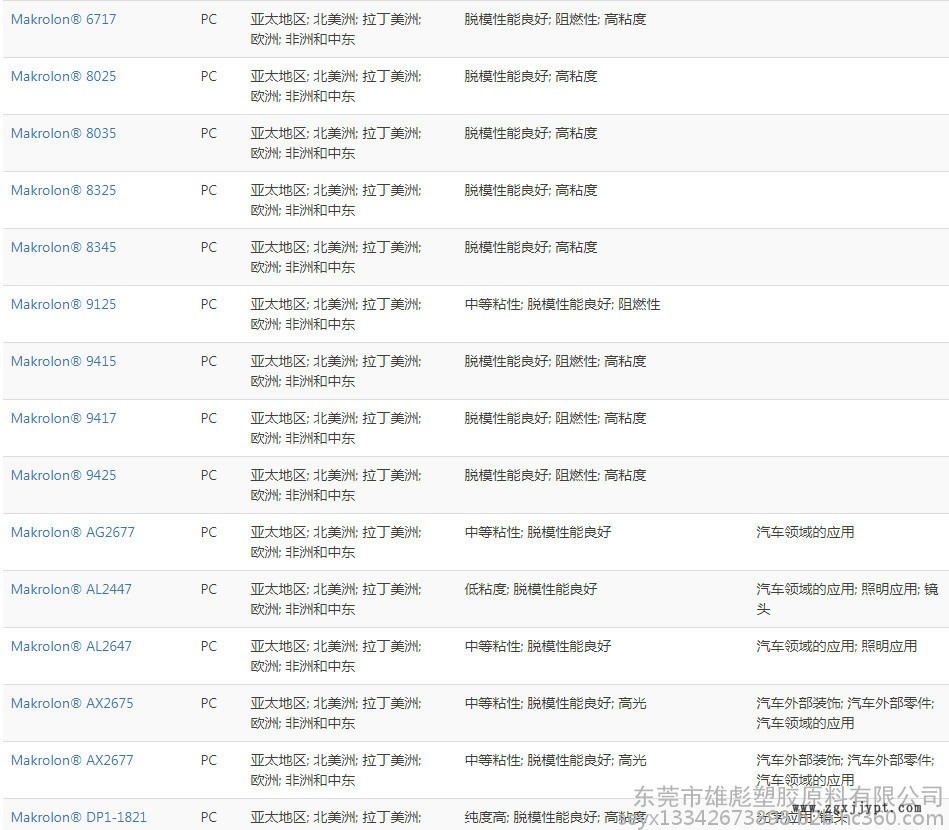Open Makrolon® 9415 product details
The image size is (949, 830).
tap(63, 361)
